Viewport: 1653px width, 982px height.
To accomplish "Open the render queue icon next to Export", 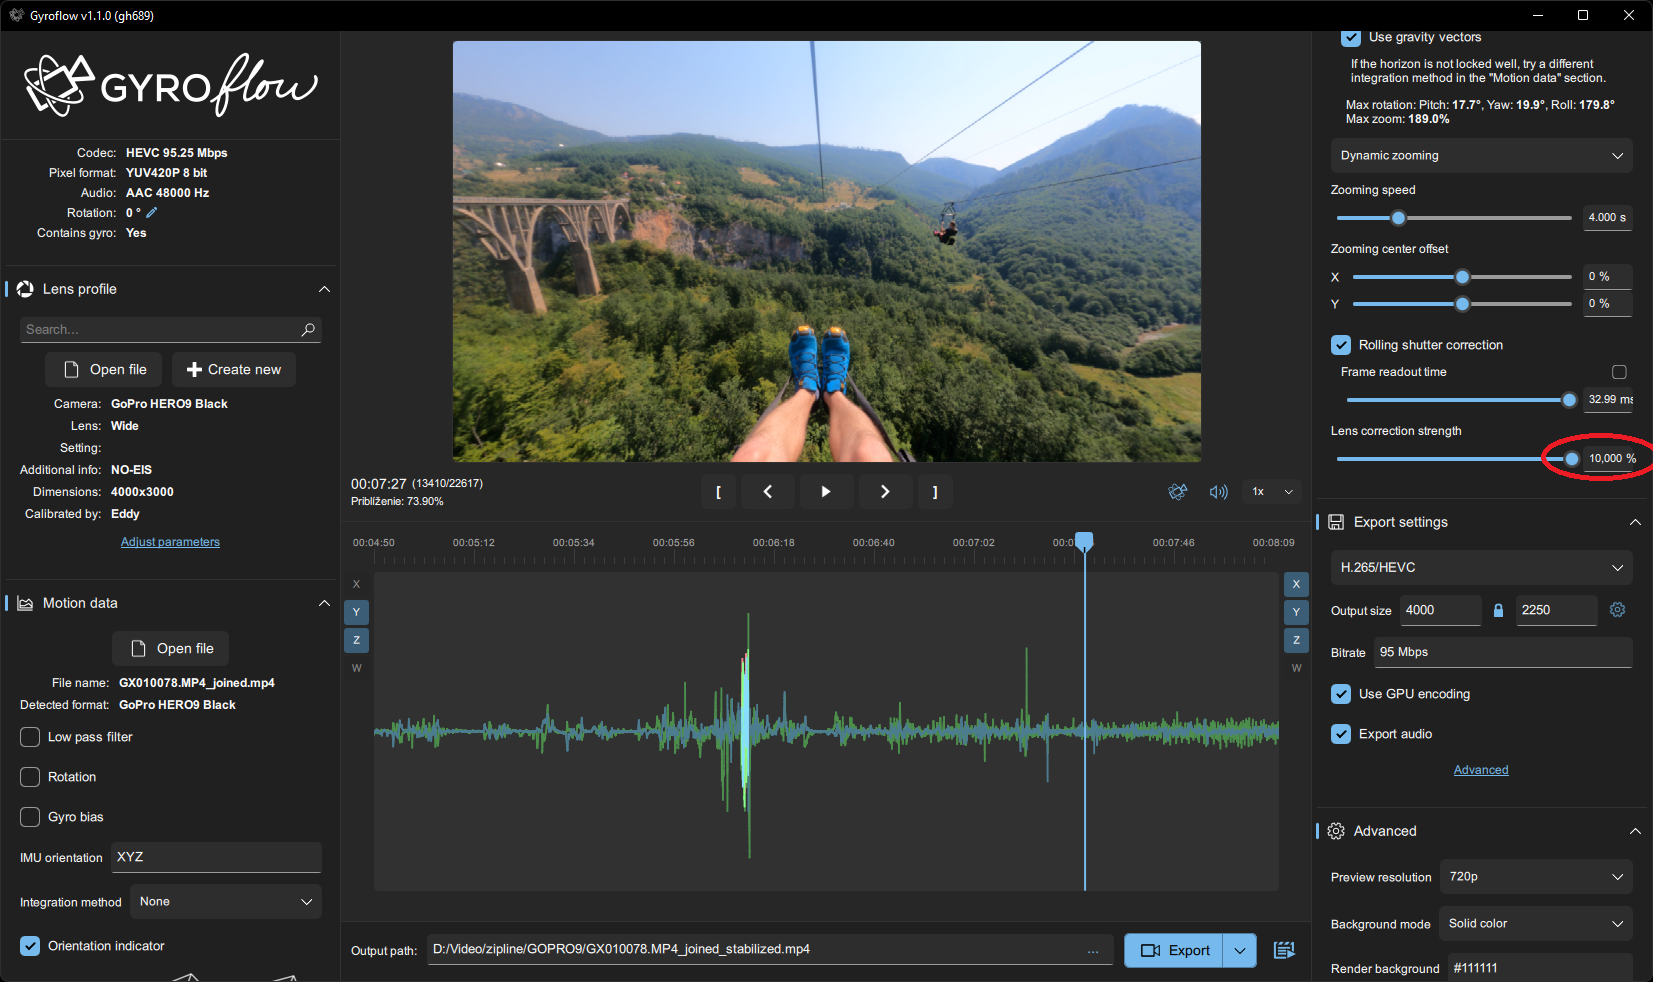I will [1284, 950].
